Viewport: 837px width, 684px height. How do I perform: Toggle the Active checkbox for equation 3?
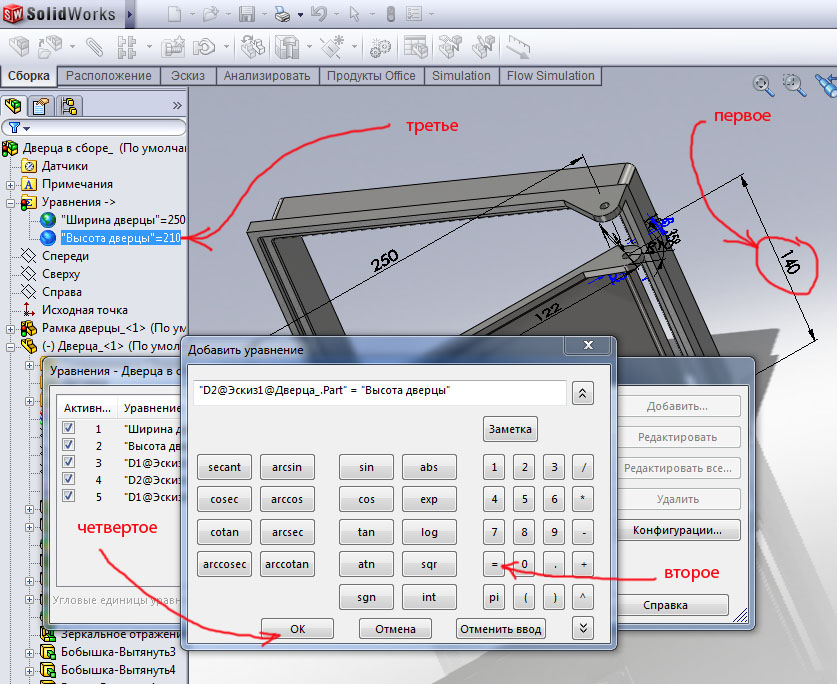(x=68, y=462)
